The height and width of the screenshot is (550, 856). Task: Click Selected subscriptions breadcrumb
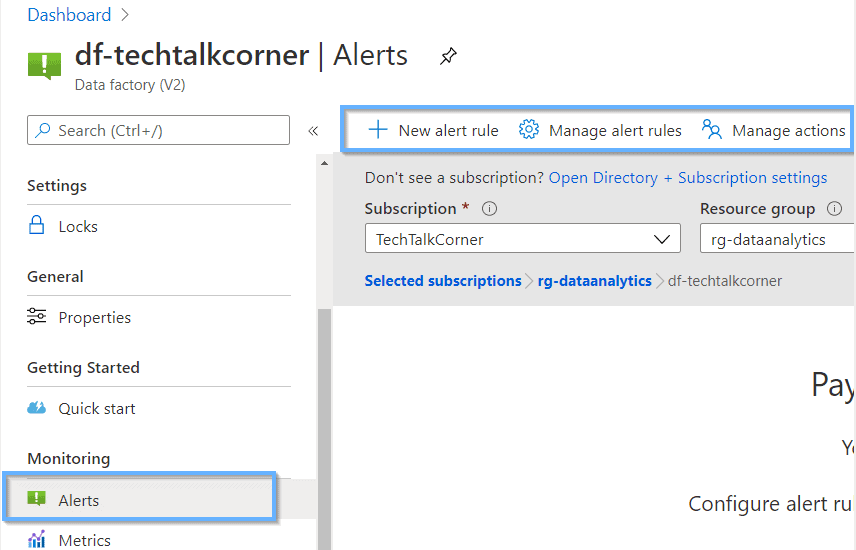(x=443, y=281)
